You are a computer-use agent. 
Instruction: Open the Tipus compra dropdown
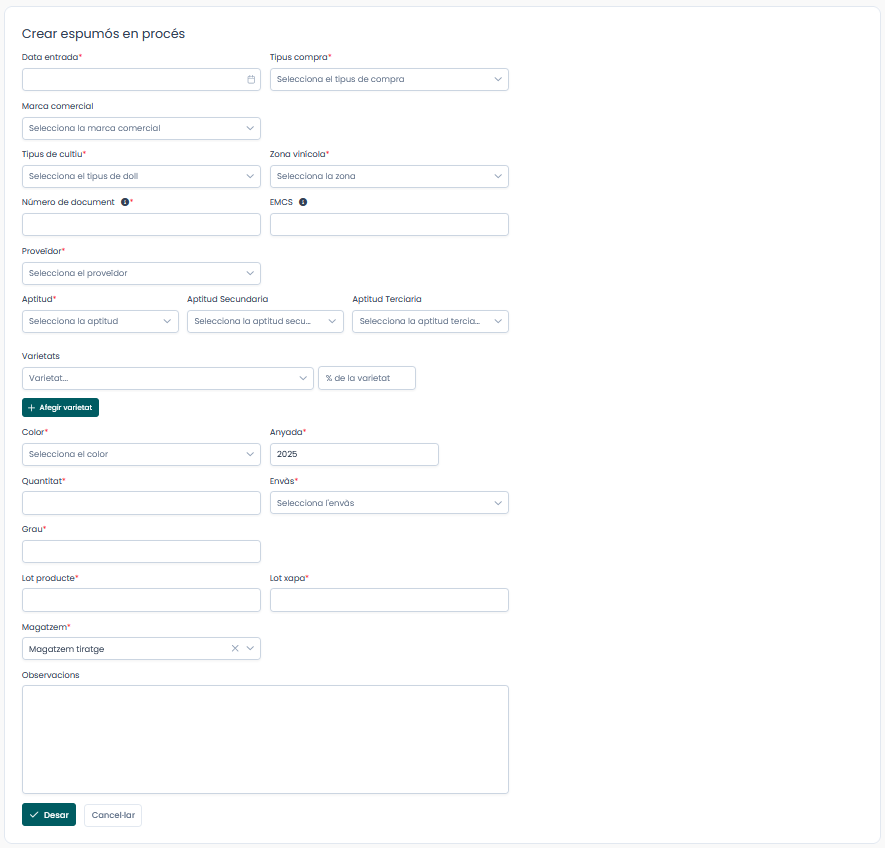pyautogui.click(x=389, y=80)
